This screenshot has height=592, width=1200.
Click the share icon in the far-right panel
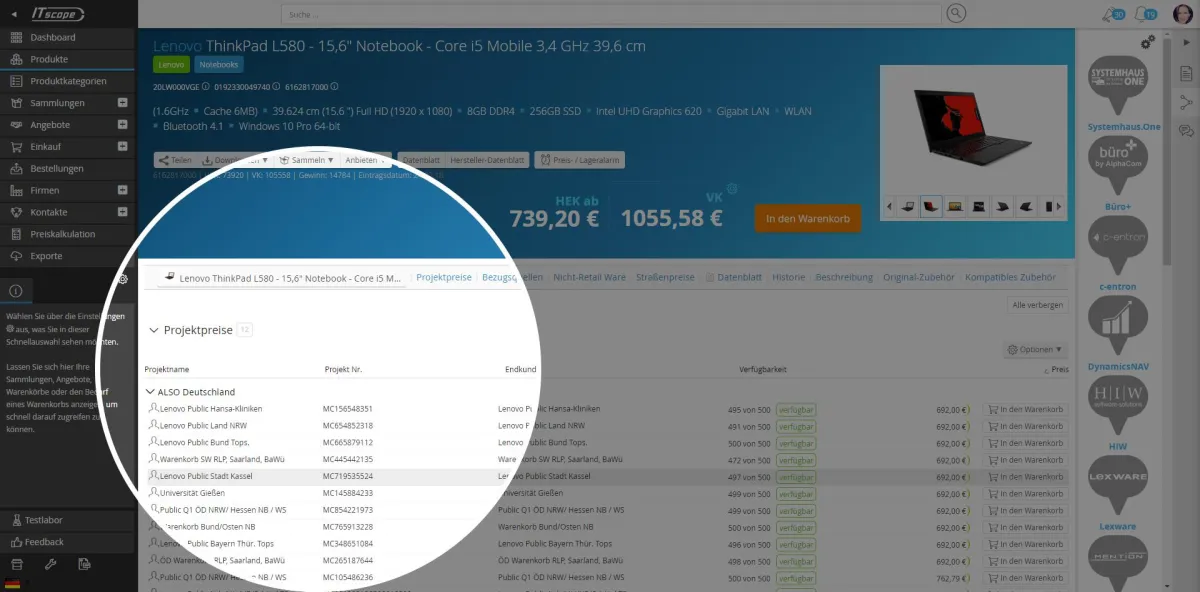1187,103
